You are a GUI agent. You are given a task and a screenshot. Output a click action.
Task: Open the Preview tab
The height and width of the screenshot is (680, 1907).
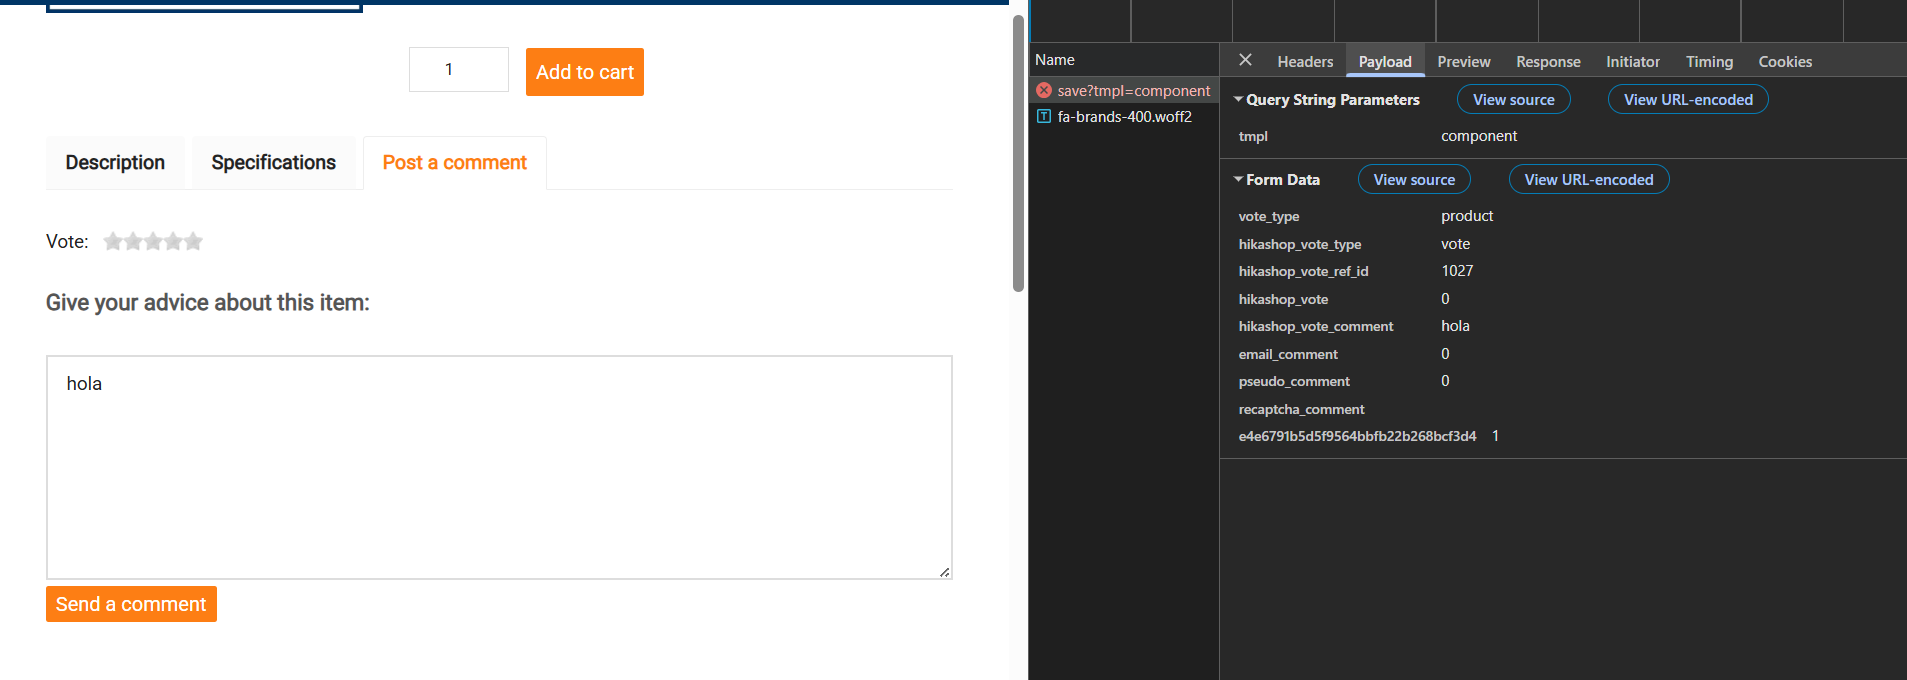tap(1464, 61)
